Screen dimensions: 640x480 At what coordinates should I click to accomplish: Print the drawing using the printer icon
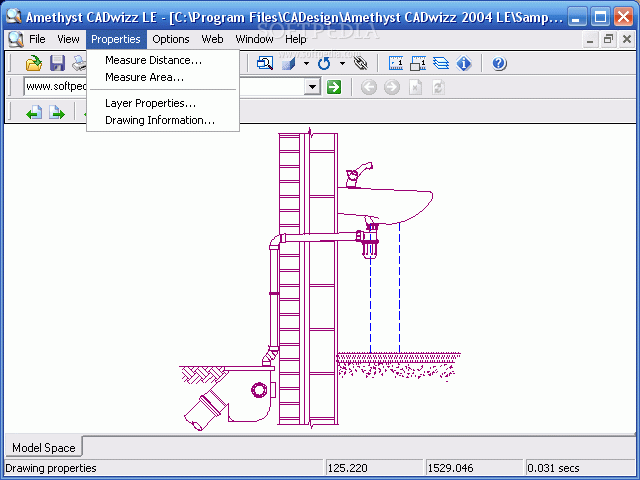click(x=79, y=63)
